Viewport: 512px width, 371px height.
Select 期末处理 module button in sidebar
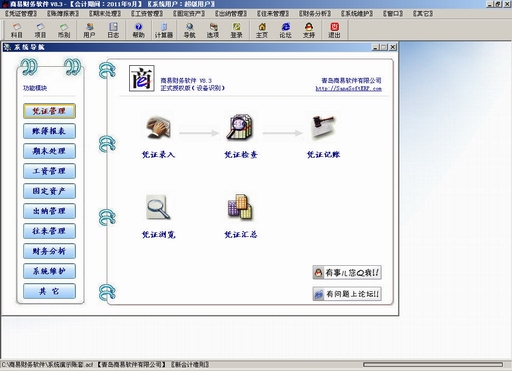(49, 151)
